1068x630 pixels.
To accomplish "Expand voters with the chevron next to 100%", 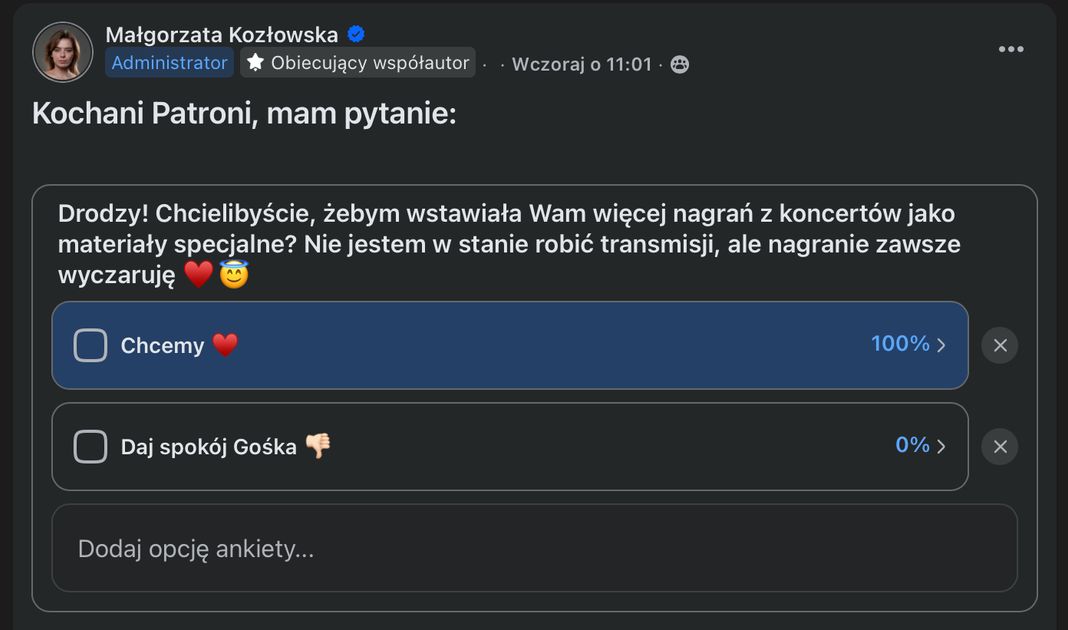I will (941, 346).
